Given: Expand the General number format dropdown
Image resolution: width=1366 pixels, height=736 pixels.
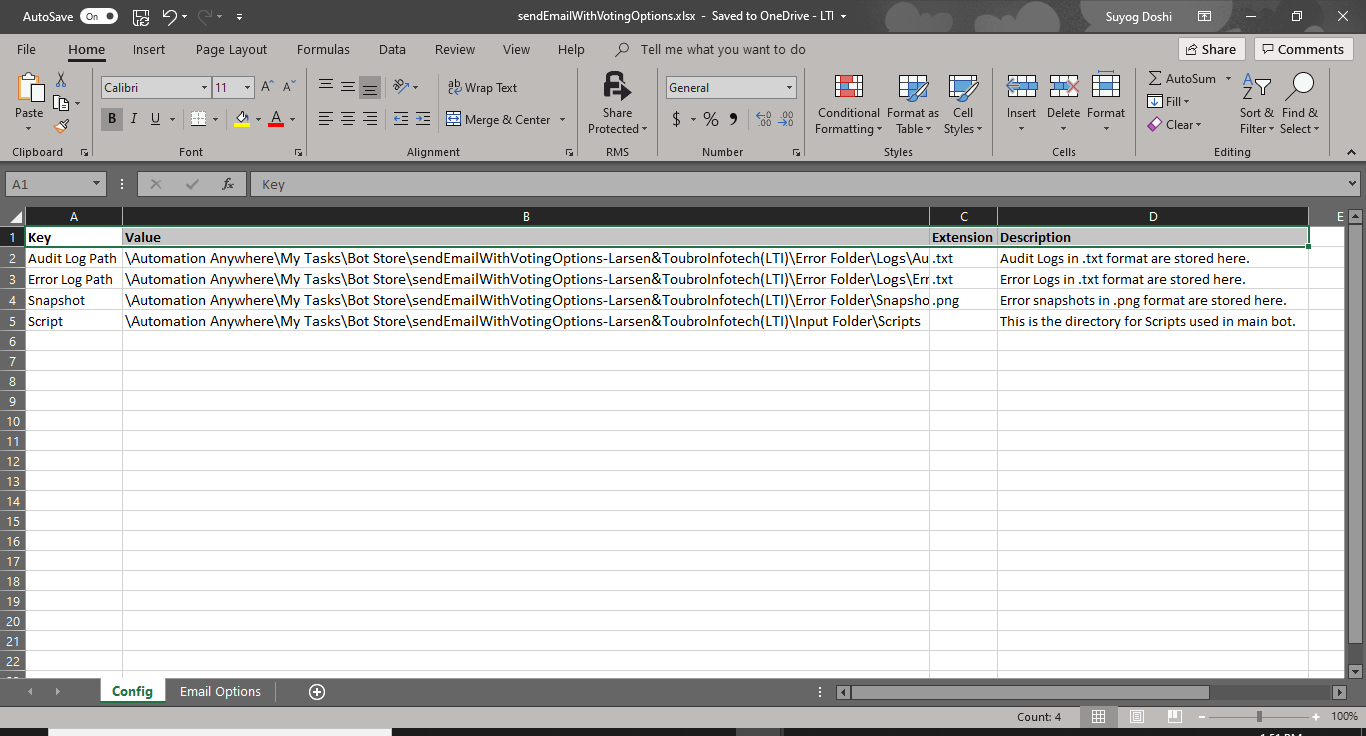Looking at the screenshot, I should (789, 88).
